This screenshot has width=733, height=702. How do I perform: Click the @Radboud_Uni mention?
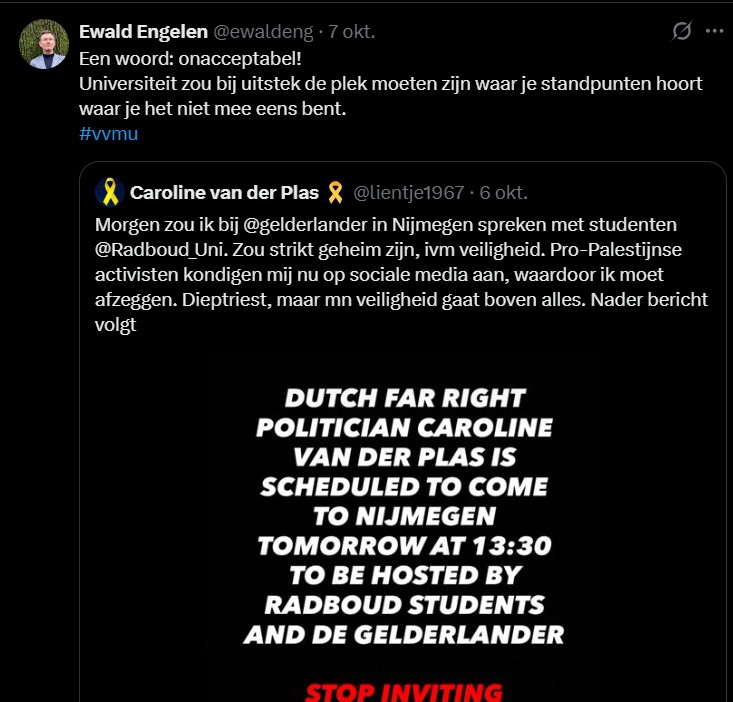point(150,248)
